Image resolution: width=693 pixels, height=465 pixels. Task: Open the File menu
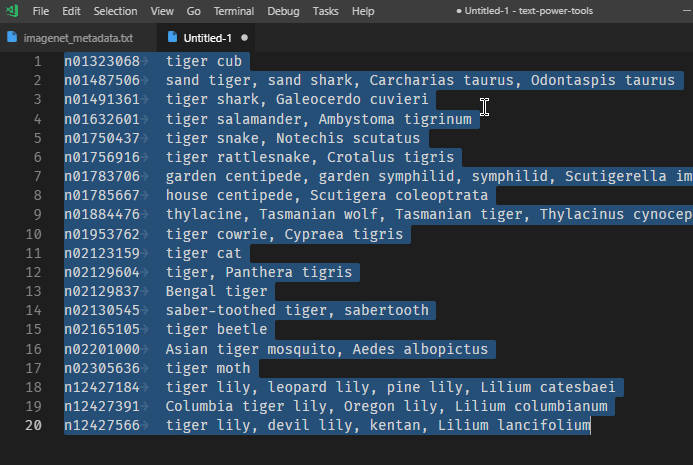(40, 11)
